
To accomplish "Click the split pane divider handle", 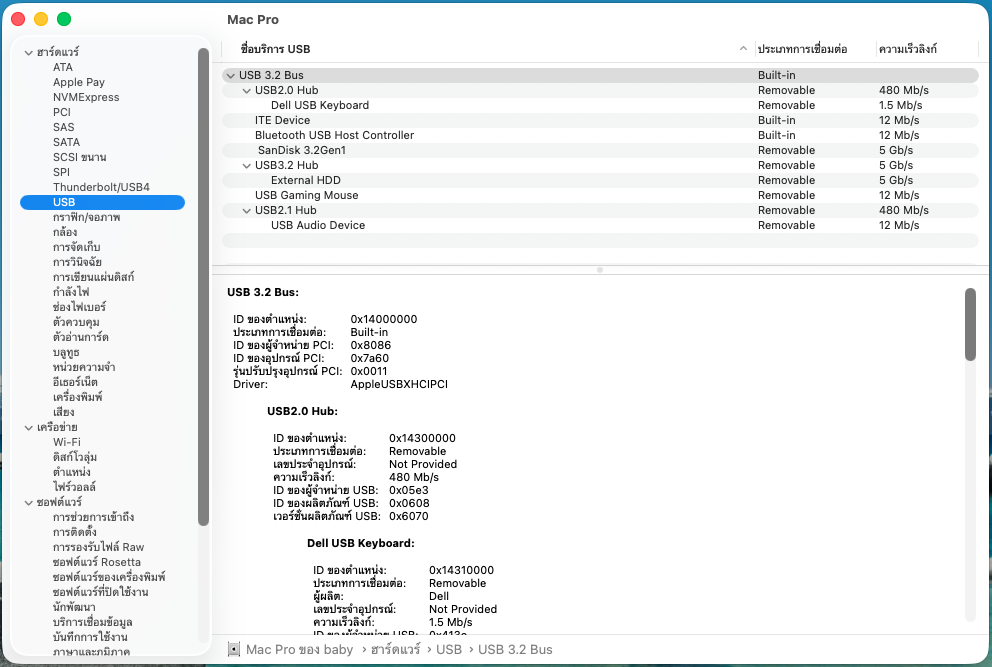I will click(600, 270).
